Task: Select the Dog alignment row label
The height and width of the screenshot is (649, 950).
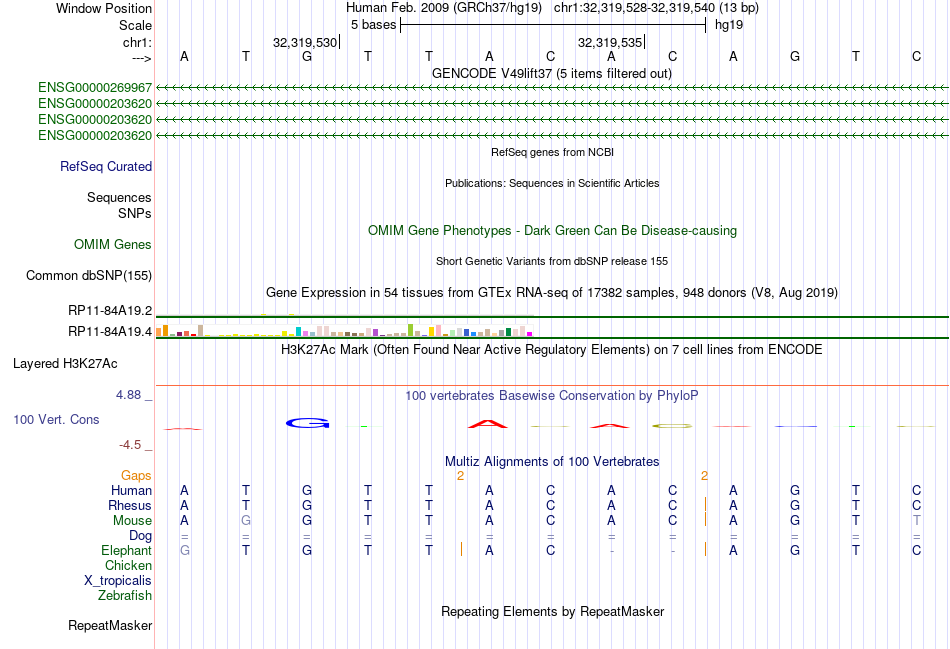Action: click(140, 536)
